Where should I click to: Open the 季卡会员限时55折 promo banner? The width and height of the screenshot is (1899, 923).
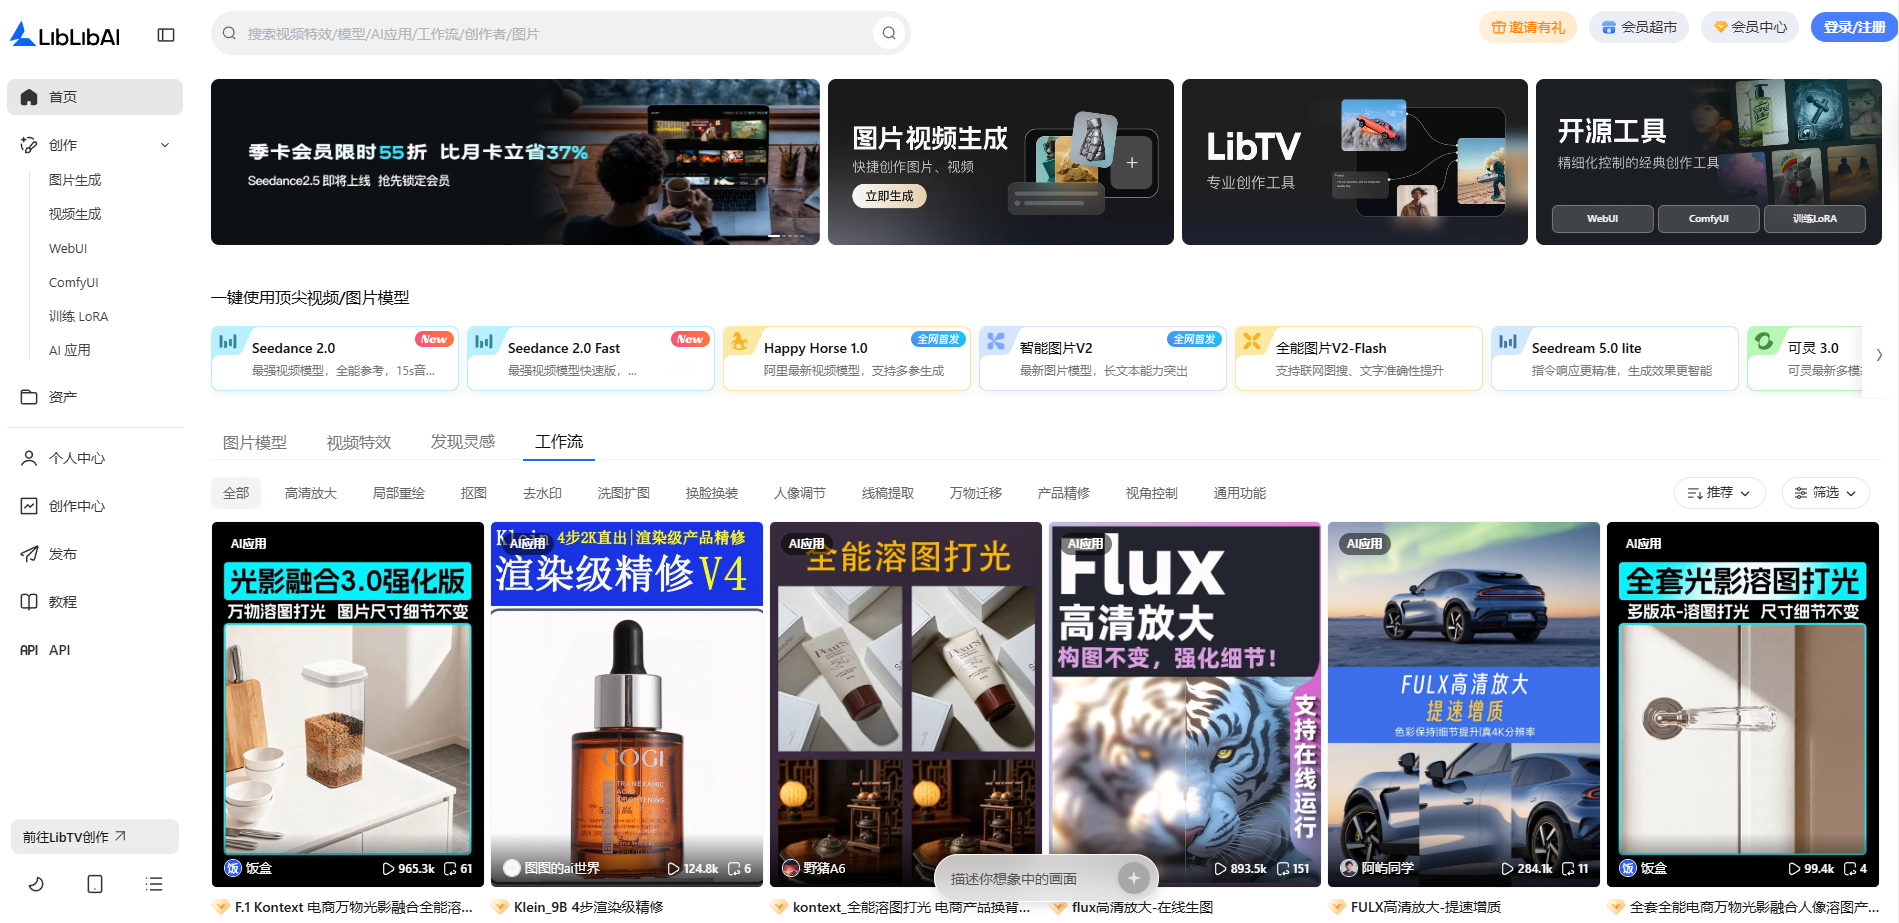tap(515, 162)
